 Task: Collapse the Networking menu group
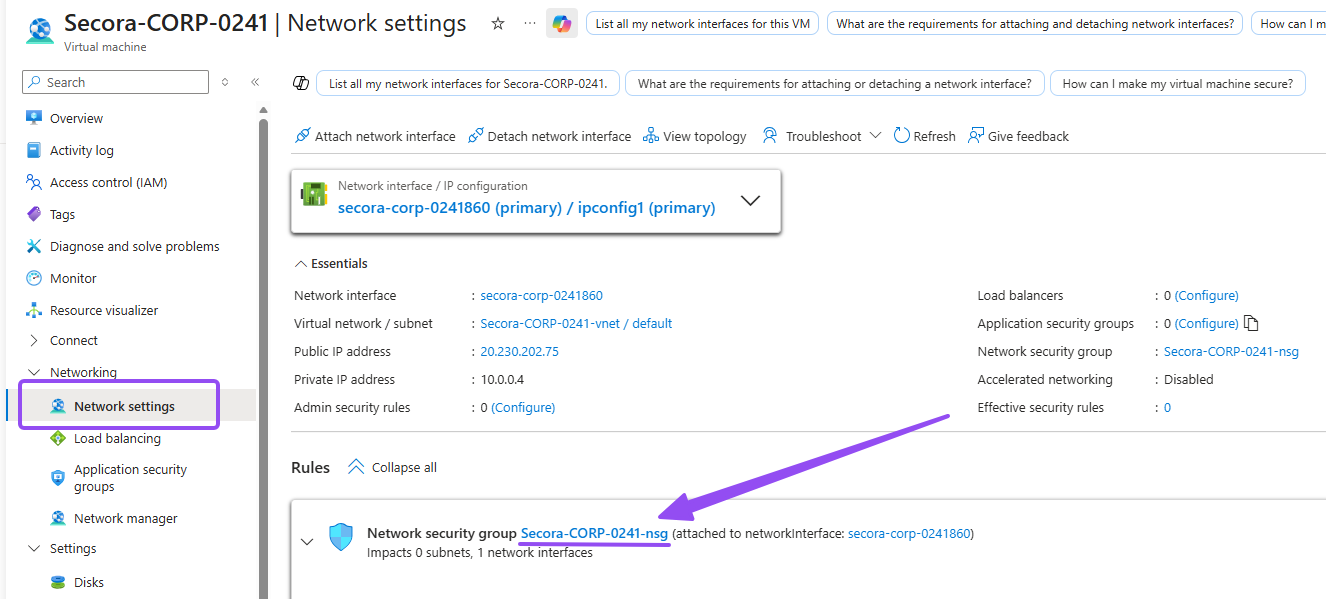pyautogui.click(x=35, y=372)
